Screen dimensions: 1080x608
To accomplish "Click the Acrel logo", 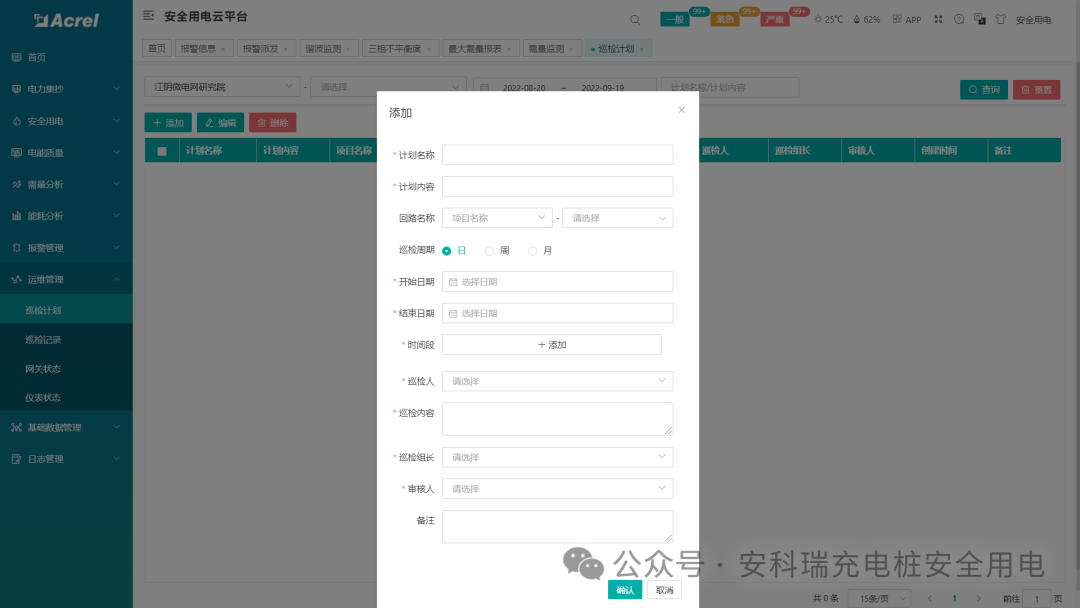I will point(66,21).
